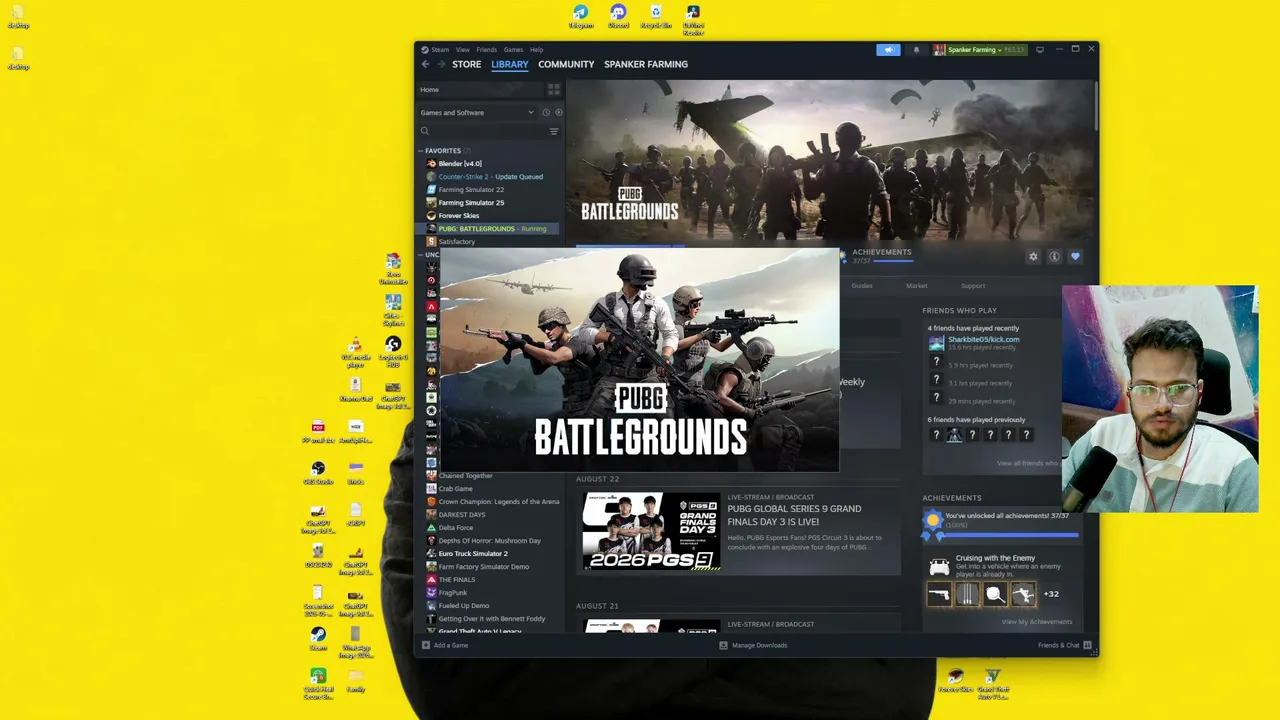Open the Support tab for PUBG
Screen dimensions: 1280x720
coord(973,286)
